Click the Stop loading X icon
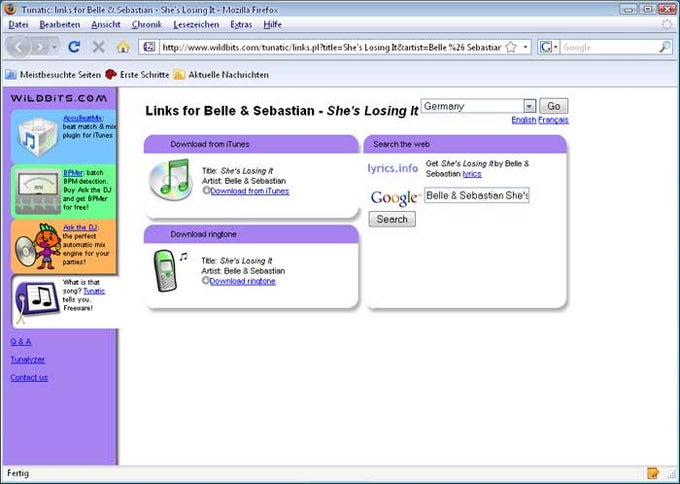Image resolution: width=680 pixels, height=484 pixels. point(98,47)
